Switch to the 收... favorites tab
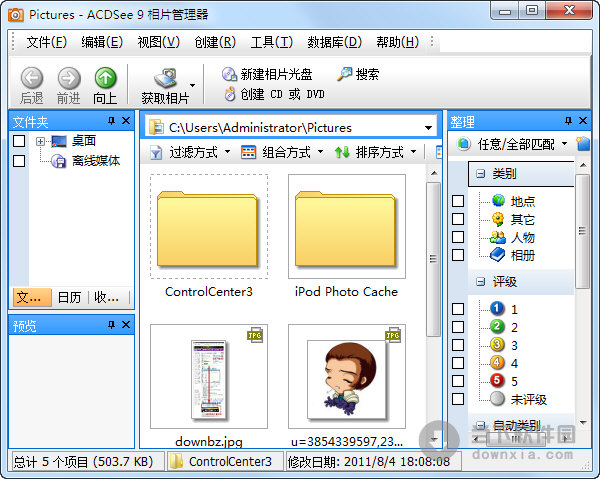 [107, 297]
